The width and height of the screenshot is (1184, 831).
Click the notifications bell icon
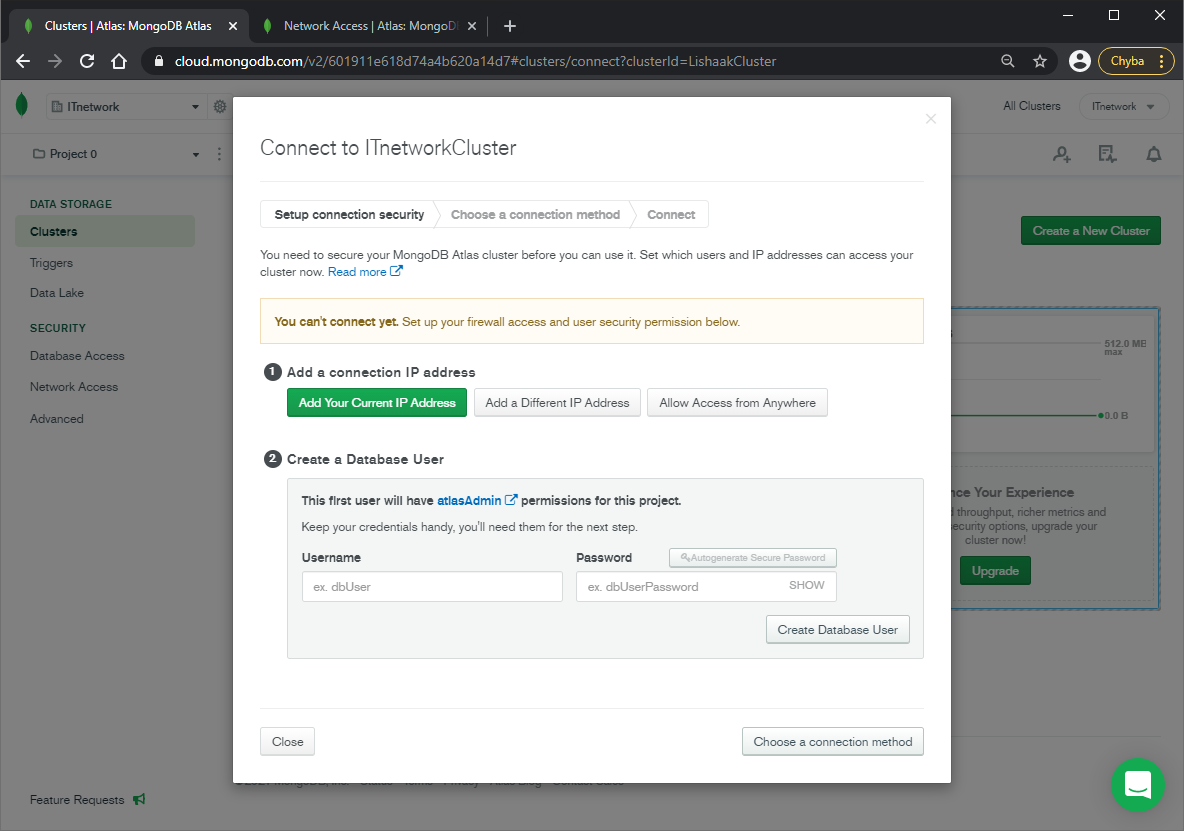(x=1154, y=154)
